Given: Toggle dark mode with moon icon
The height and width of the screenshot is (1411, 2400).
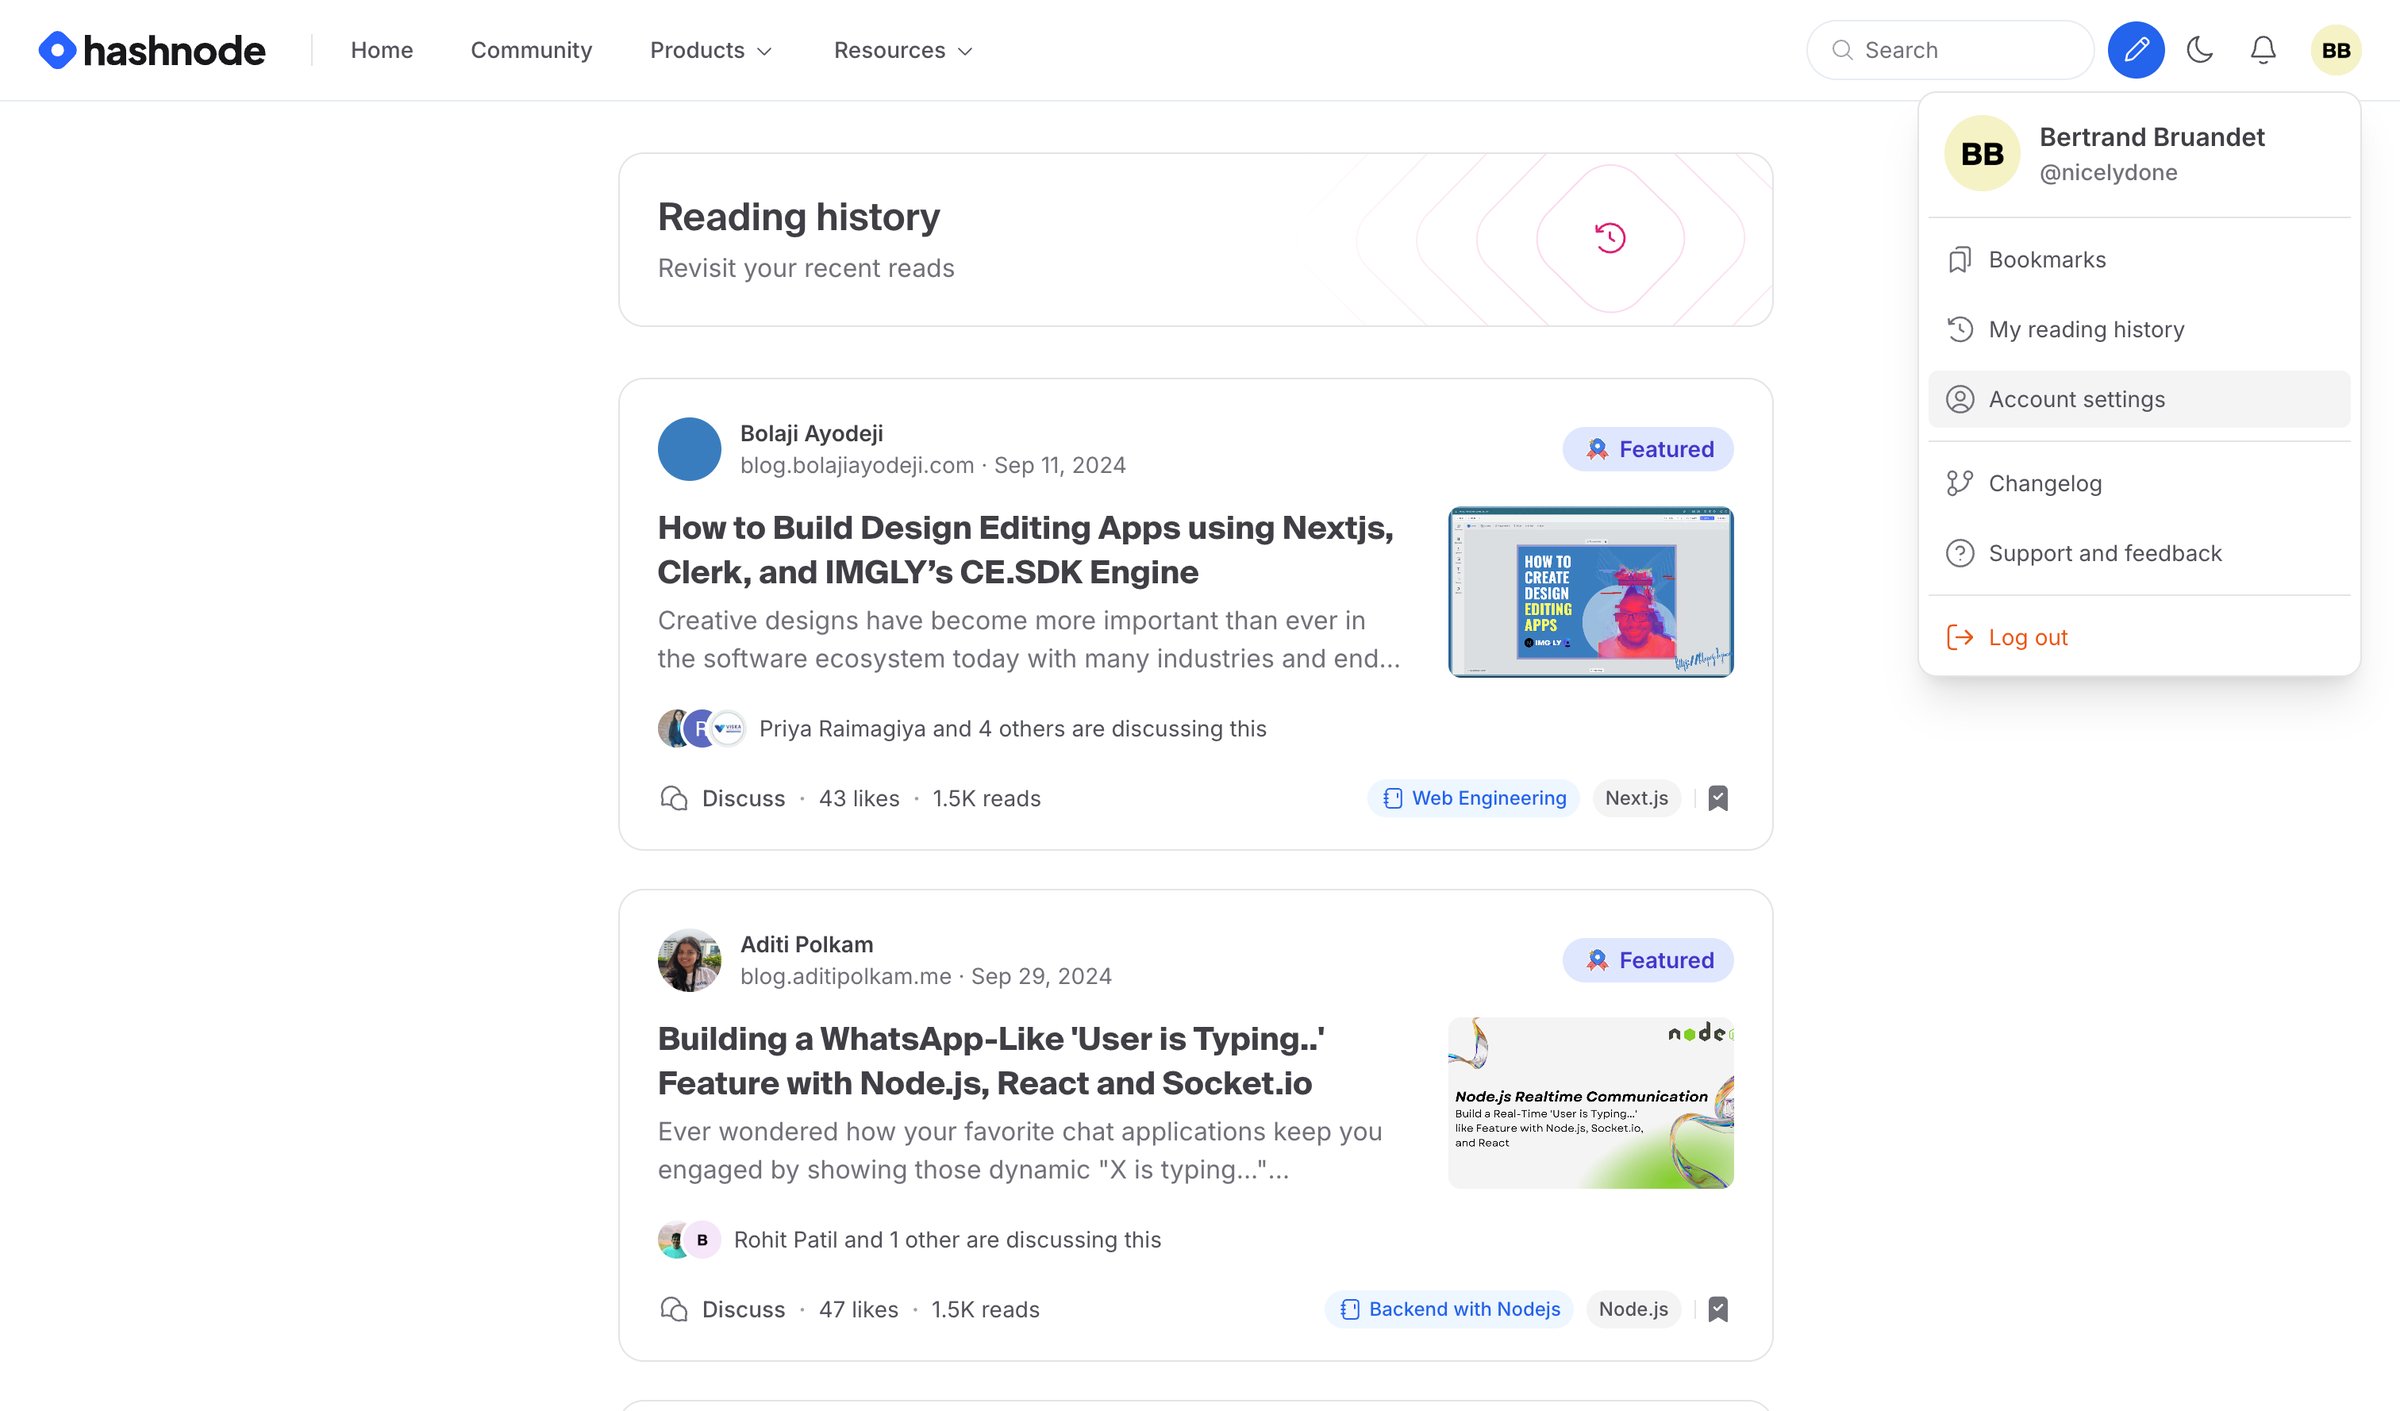Looking at the screenshot, I should [2200, 50].
